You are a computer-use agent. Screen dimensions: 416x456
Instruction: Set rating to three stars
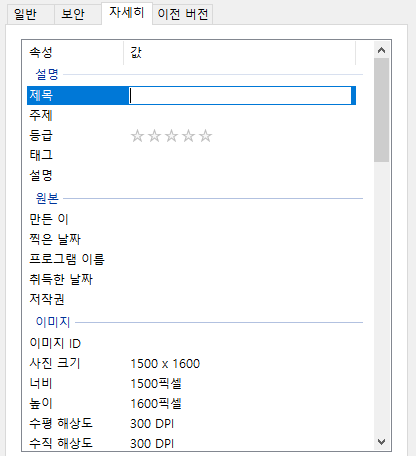pos(171,136)
